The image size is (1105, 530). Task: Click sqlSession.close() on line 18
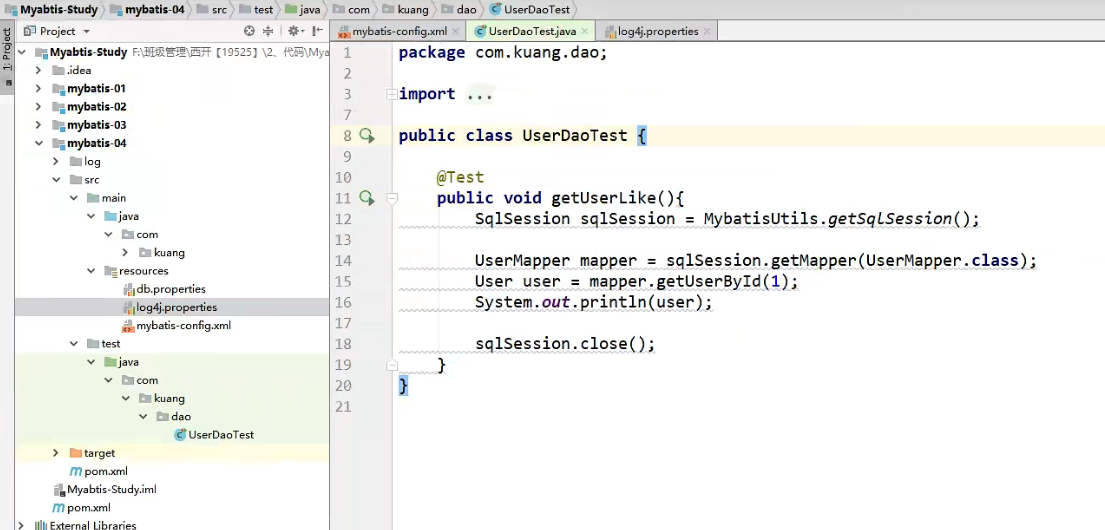tap(565, 344)
